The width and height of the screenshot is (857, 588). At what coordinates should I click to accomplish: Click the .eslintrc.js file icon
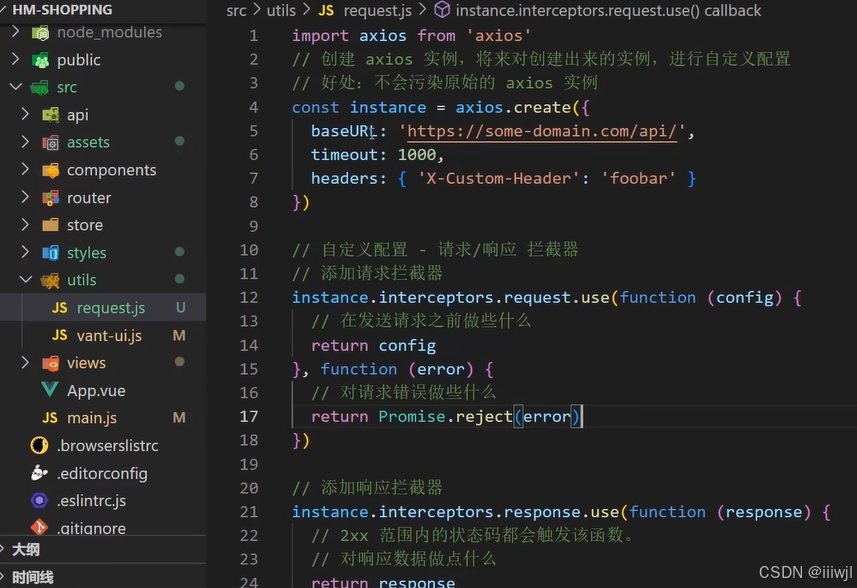tap(39, 501)
